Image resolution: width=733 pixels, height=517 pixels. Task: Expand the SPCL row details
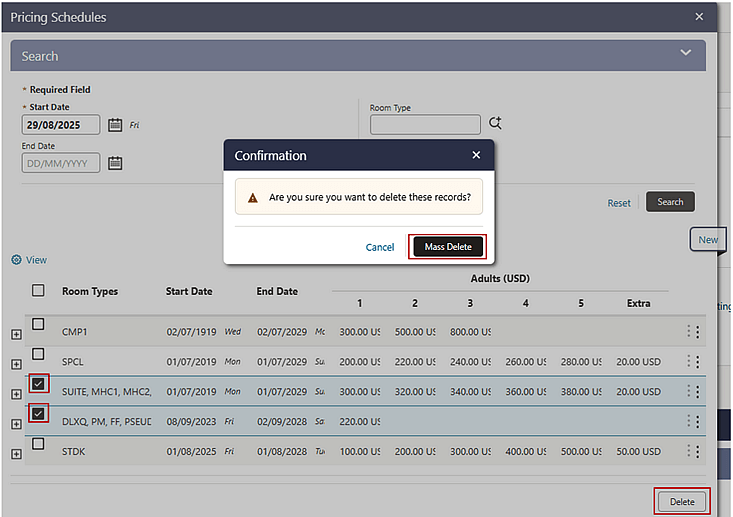(16, 365)
